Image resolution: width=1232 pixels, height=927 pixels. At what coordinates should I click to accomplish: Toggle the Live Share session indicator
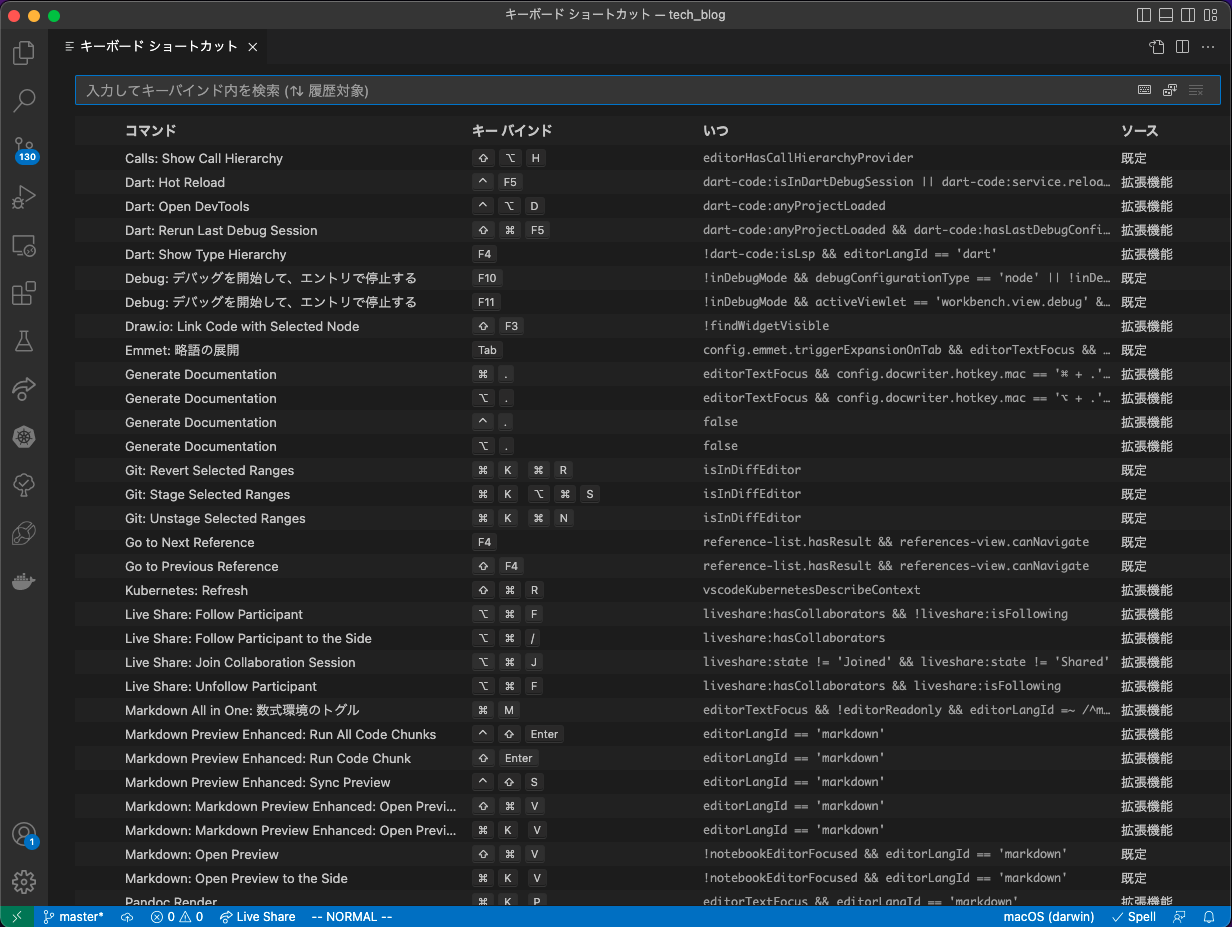(x=256, y=916)
